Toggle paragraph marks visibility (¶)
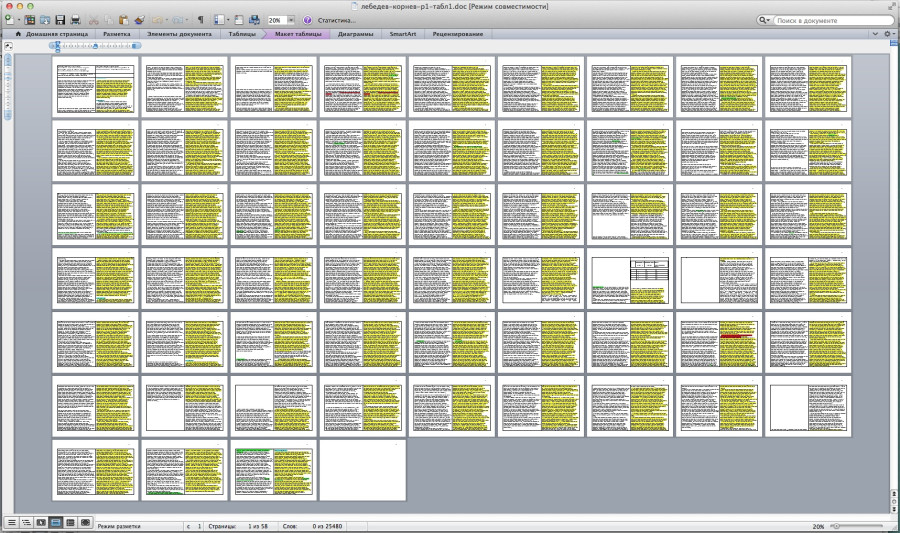The height and width of the screenshot is (533, 900). (200, 20)
